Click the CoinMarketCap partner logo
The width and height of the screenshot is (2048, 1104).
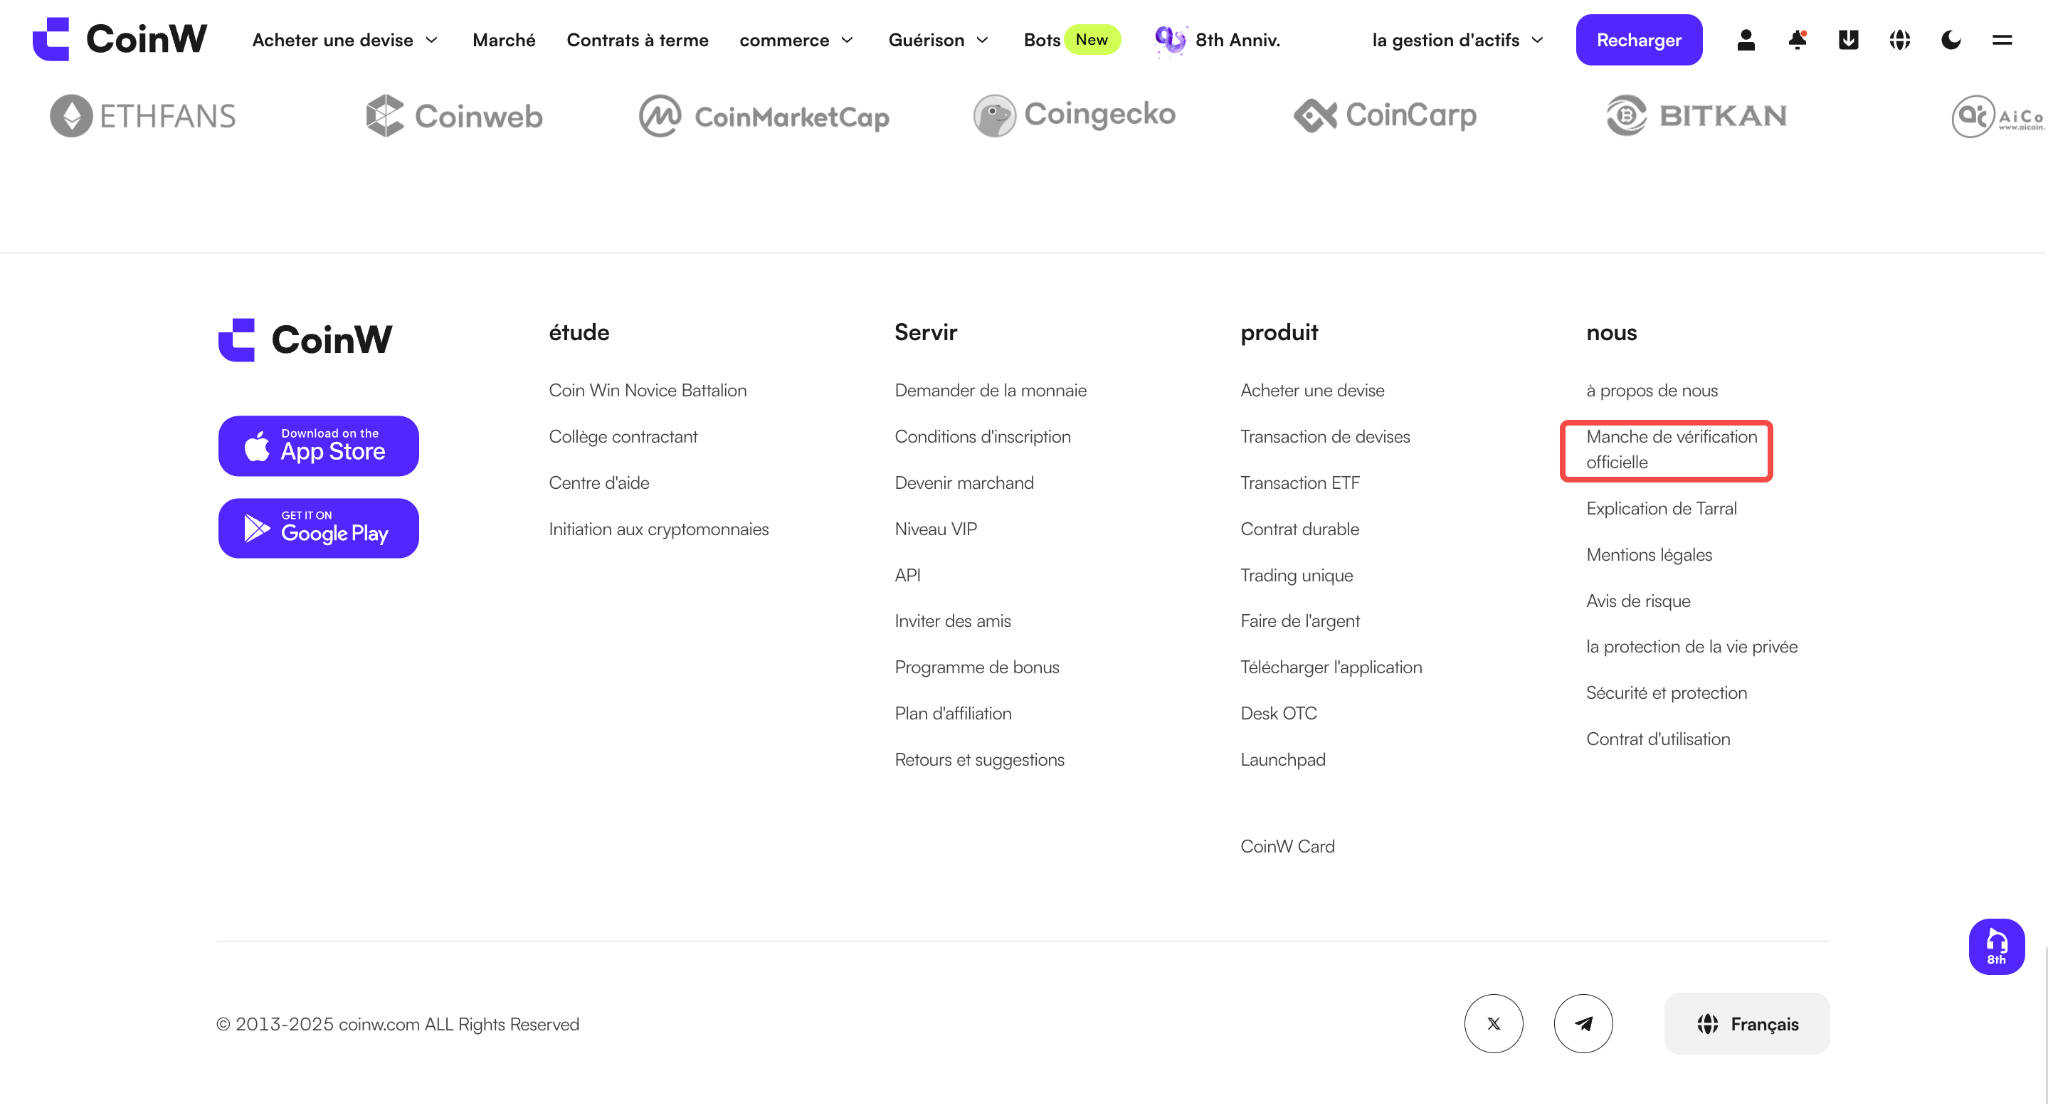[764, 116]
